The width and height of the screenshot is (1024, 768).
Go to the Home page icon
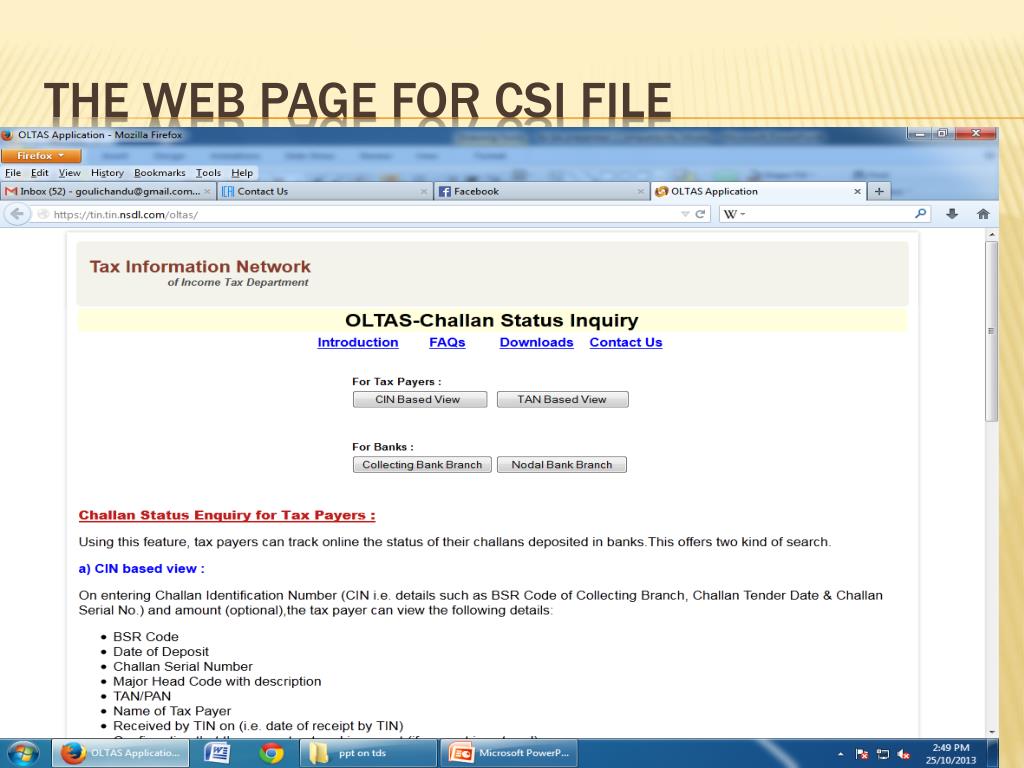983,214
